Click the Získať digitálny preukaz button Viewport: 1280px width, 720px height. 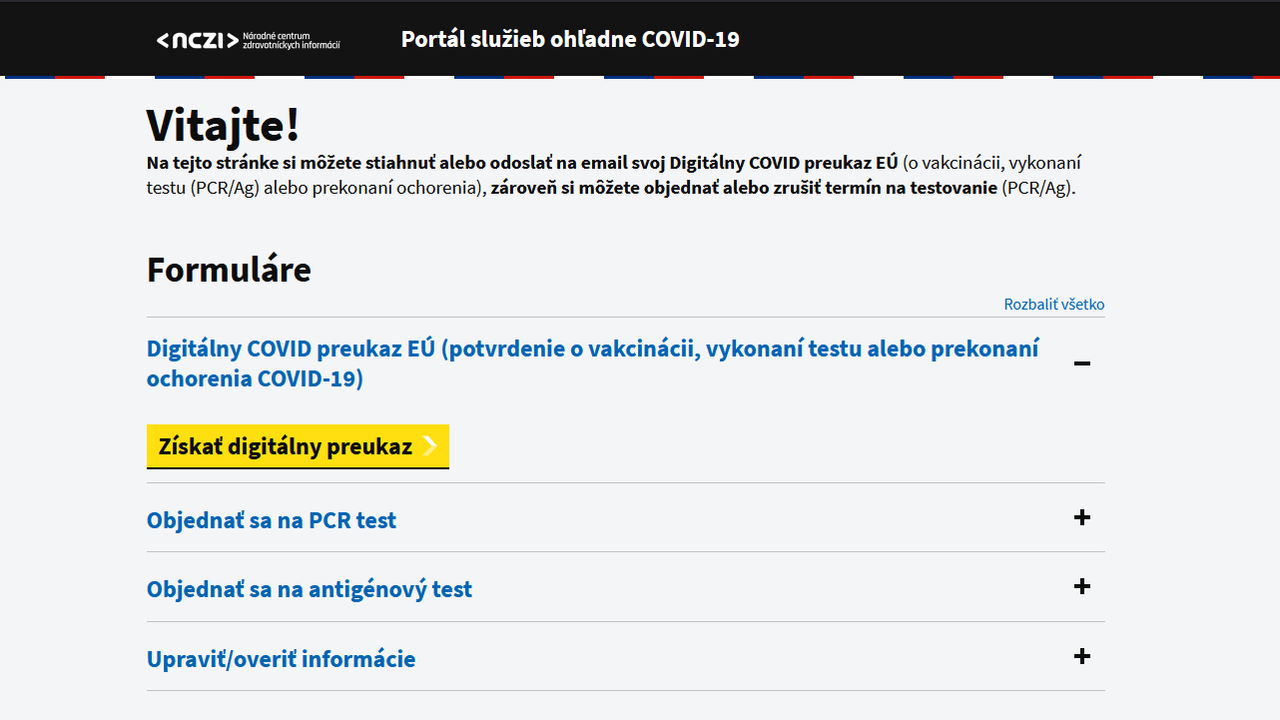point(298,446)
